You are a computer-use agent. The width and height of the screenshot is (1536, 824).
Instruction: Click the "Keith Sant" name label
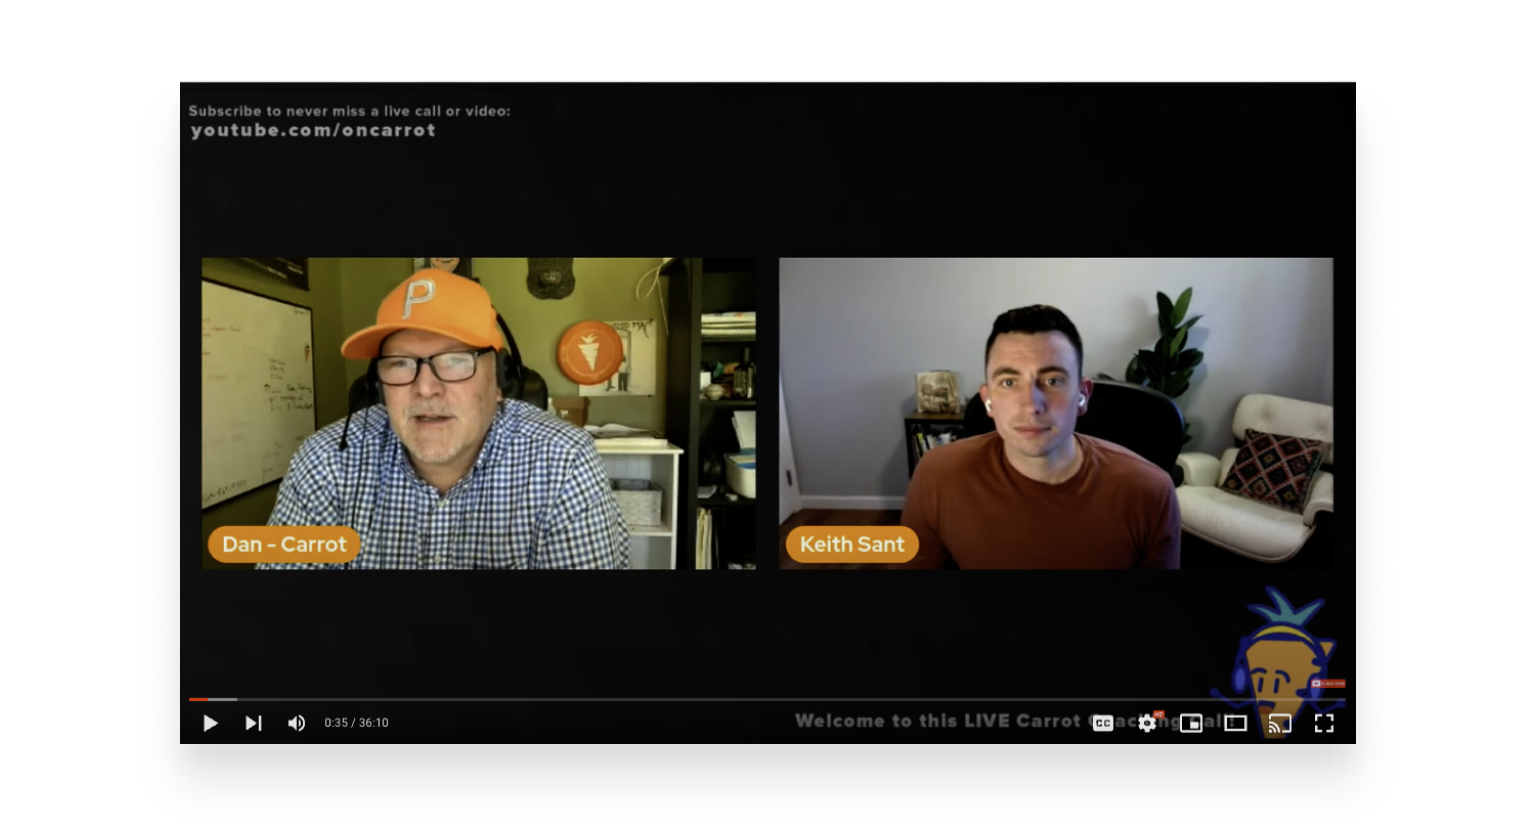852,544
